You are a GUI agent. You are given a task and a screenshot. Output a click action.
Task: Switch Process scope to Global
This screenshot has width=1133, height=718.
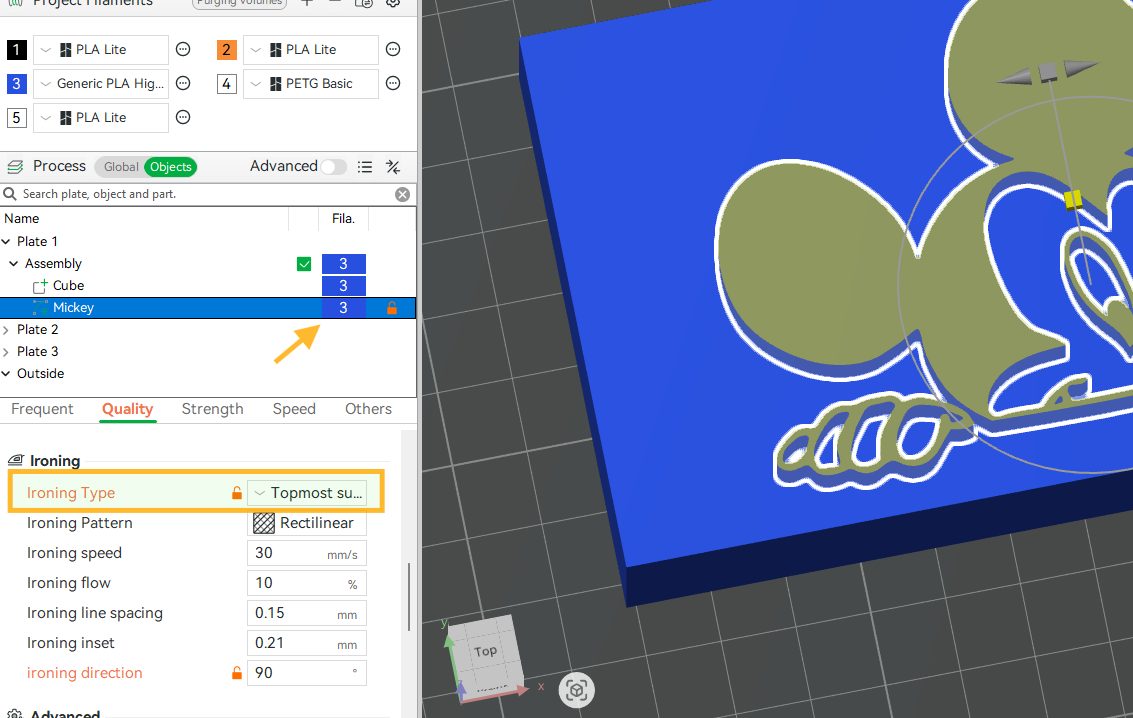121,167
